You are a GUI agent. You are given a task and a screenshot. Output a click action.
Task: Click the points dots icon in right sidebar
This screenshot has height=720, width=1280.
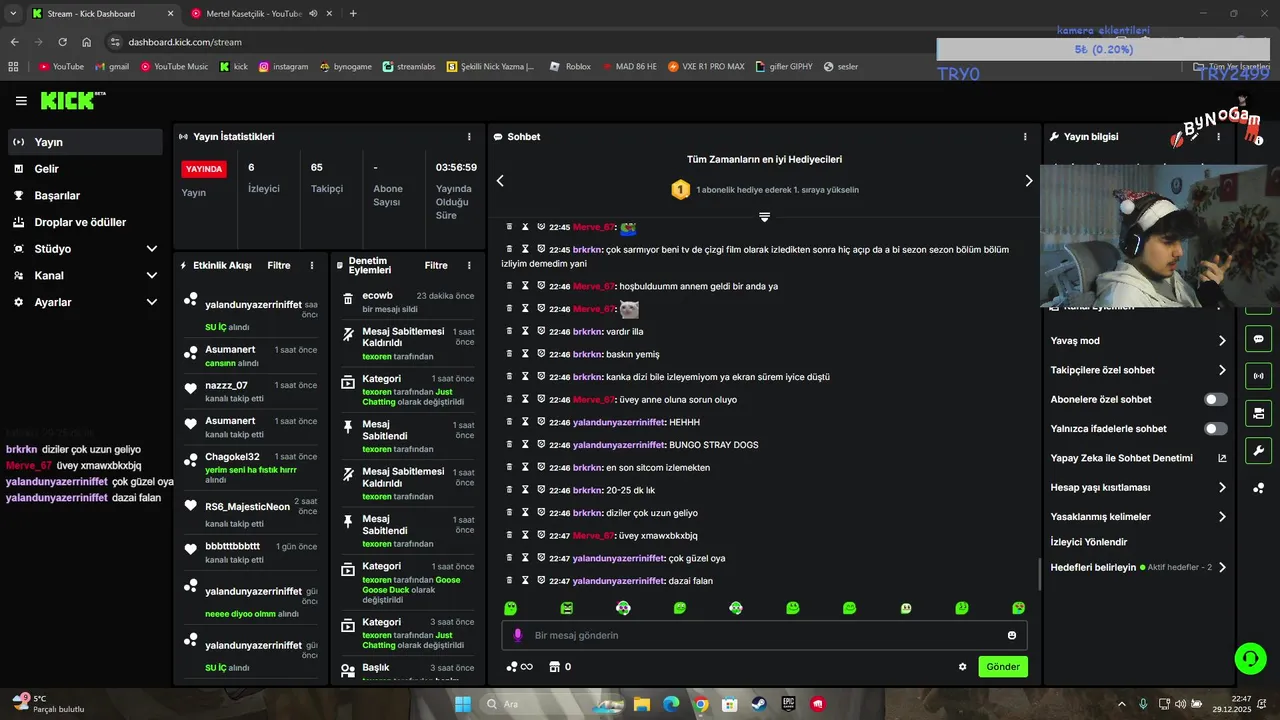1258,488
